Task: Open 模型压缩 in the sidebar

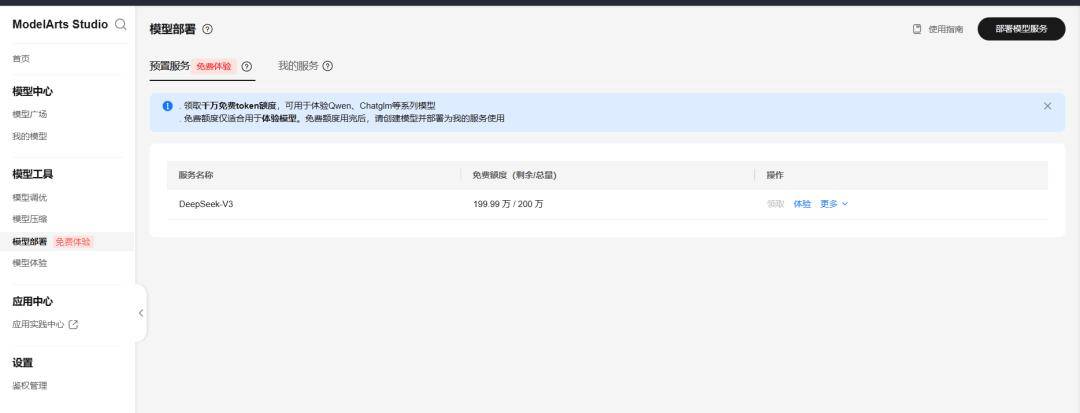Action: coord(30,220)
